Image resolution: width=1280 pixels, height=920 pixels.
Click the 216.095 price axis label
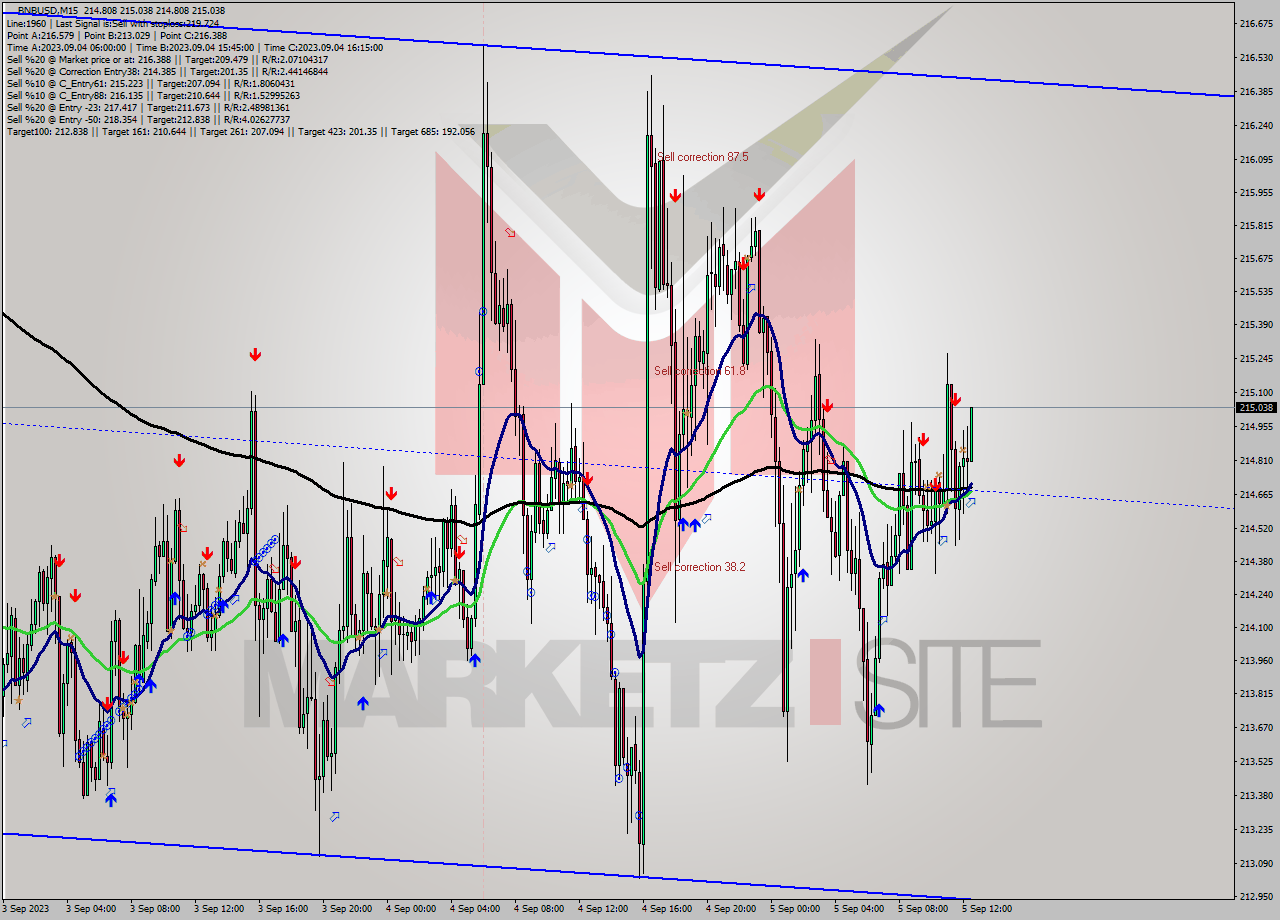point(1255,159)
